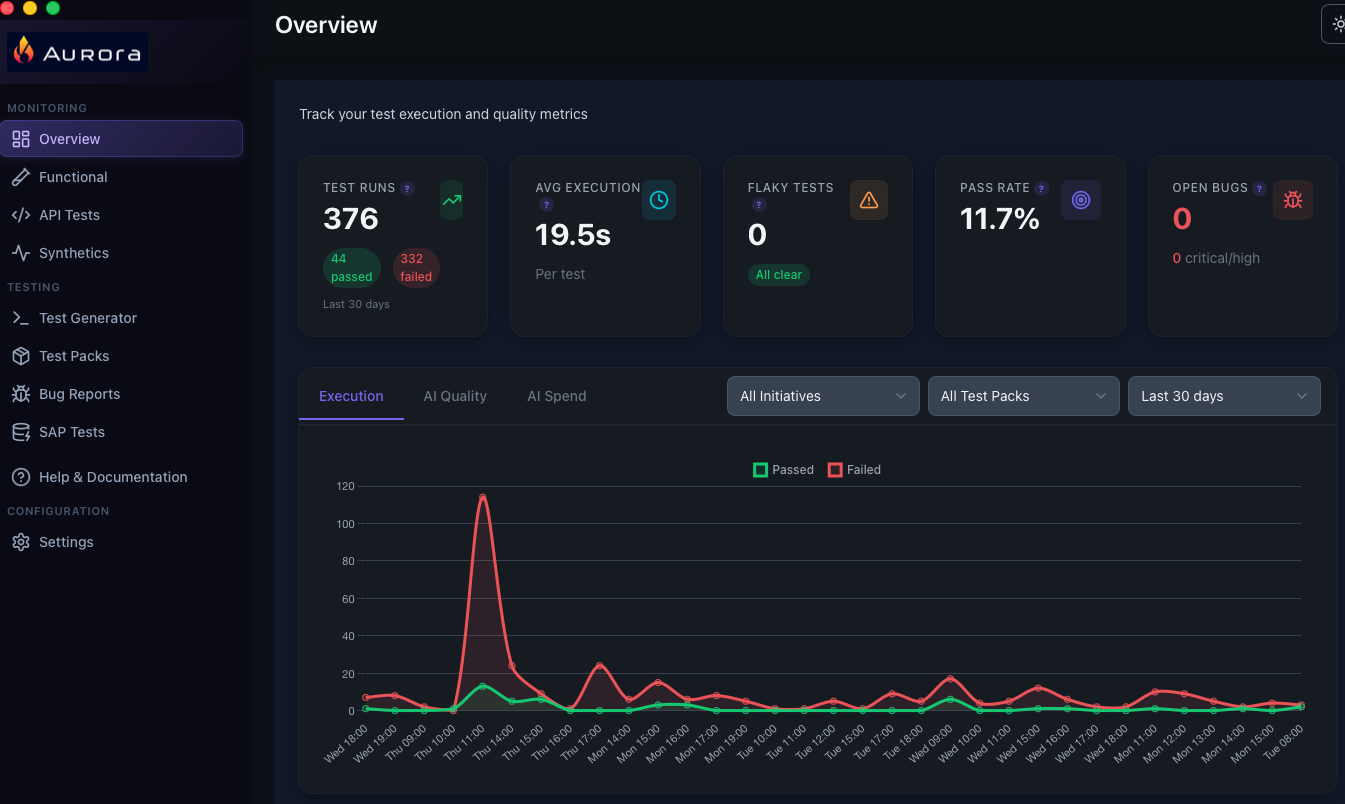Open the Last 30 days dropdown

1224,396
